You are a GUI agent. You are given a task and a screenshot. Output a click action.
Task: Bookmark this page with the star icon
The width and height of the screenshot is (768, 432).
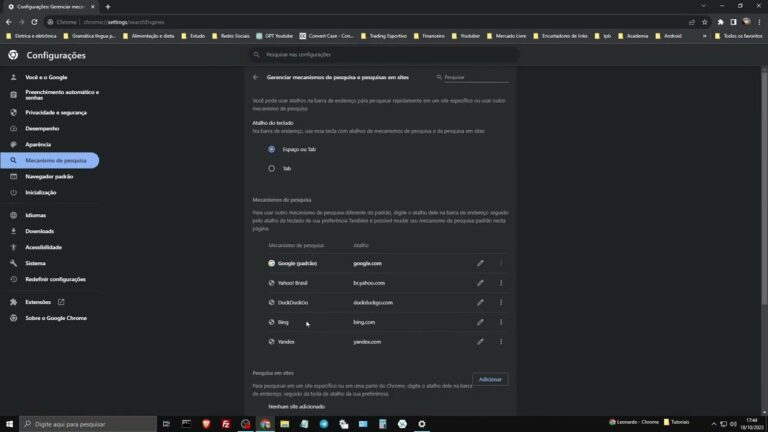tap(705, 22)
